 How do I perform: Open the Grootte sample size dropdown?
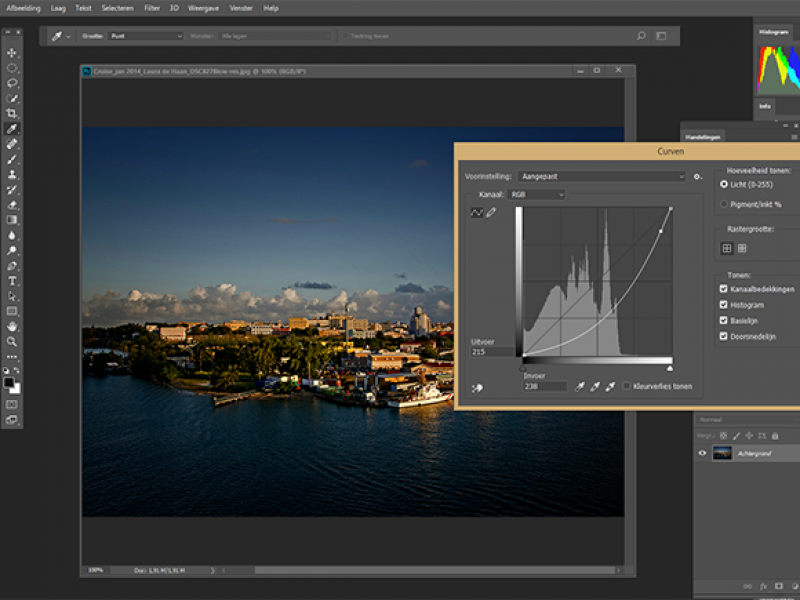pos(145,36)
